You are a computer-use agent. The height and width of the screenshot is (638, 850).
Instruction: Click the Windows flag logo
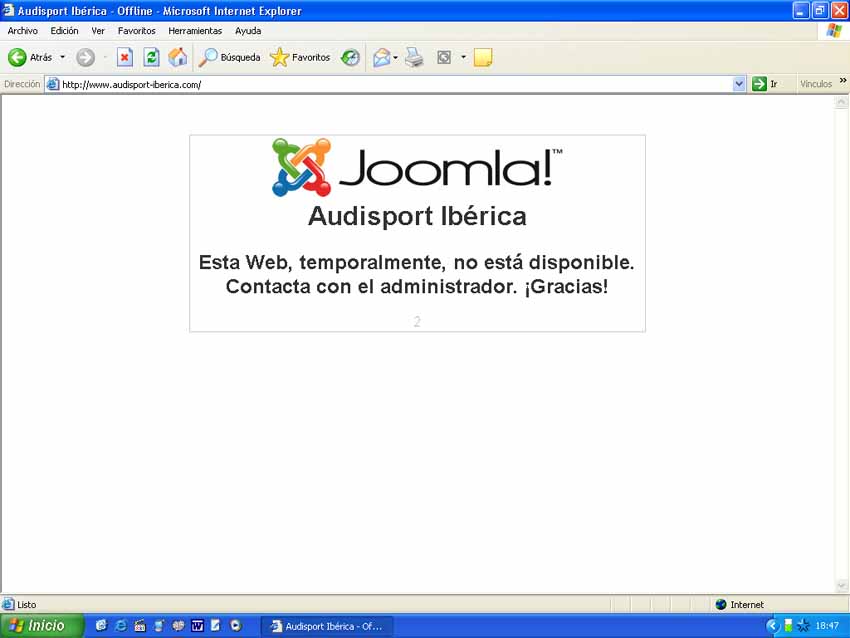[834, 31]
